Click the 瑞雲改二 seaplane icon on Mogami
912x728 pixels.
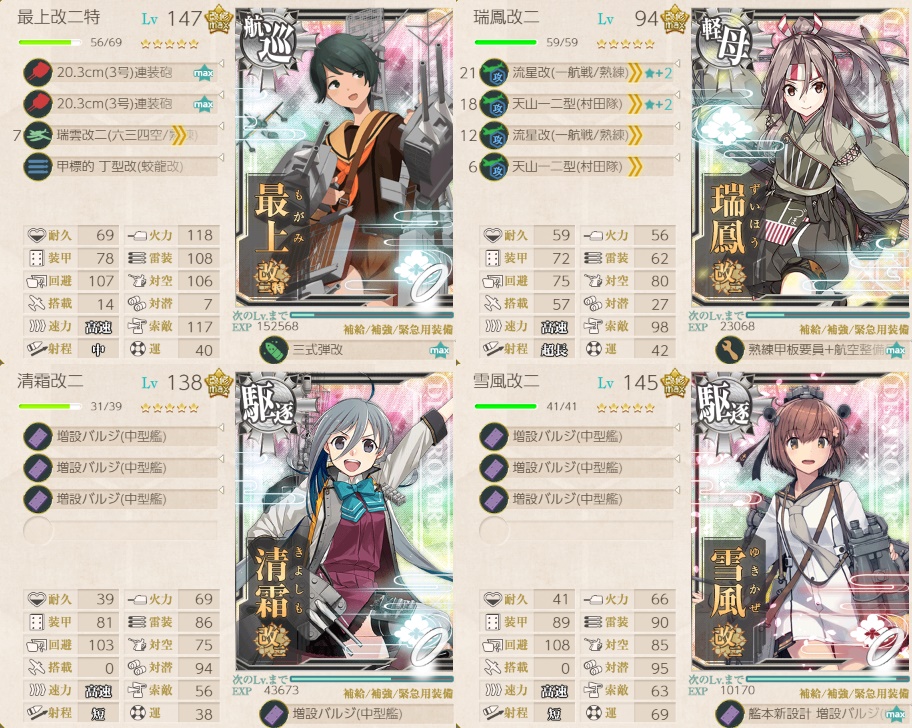tap(38, 135)
